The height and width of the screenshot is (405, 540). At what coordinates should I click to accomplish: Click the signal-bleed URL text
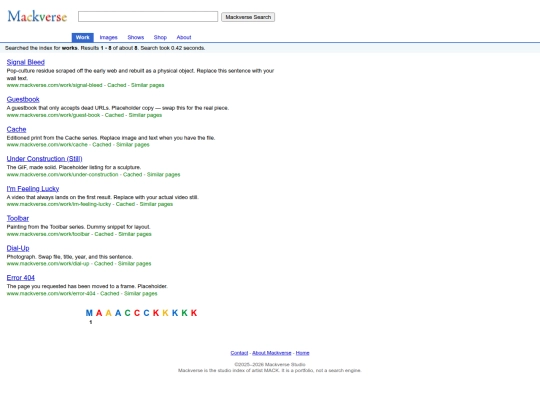coord(54,85)
